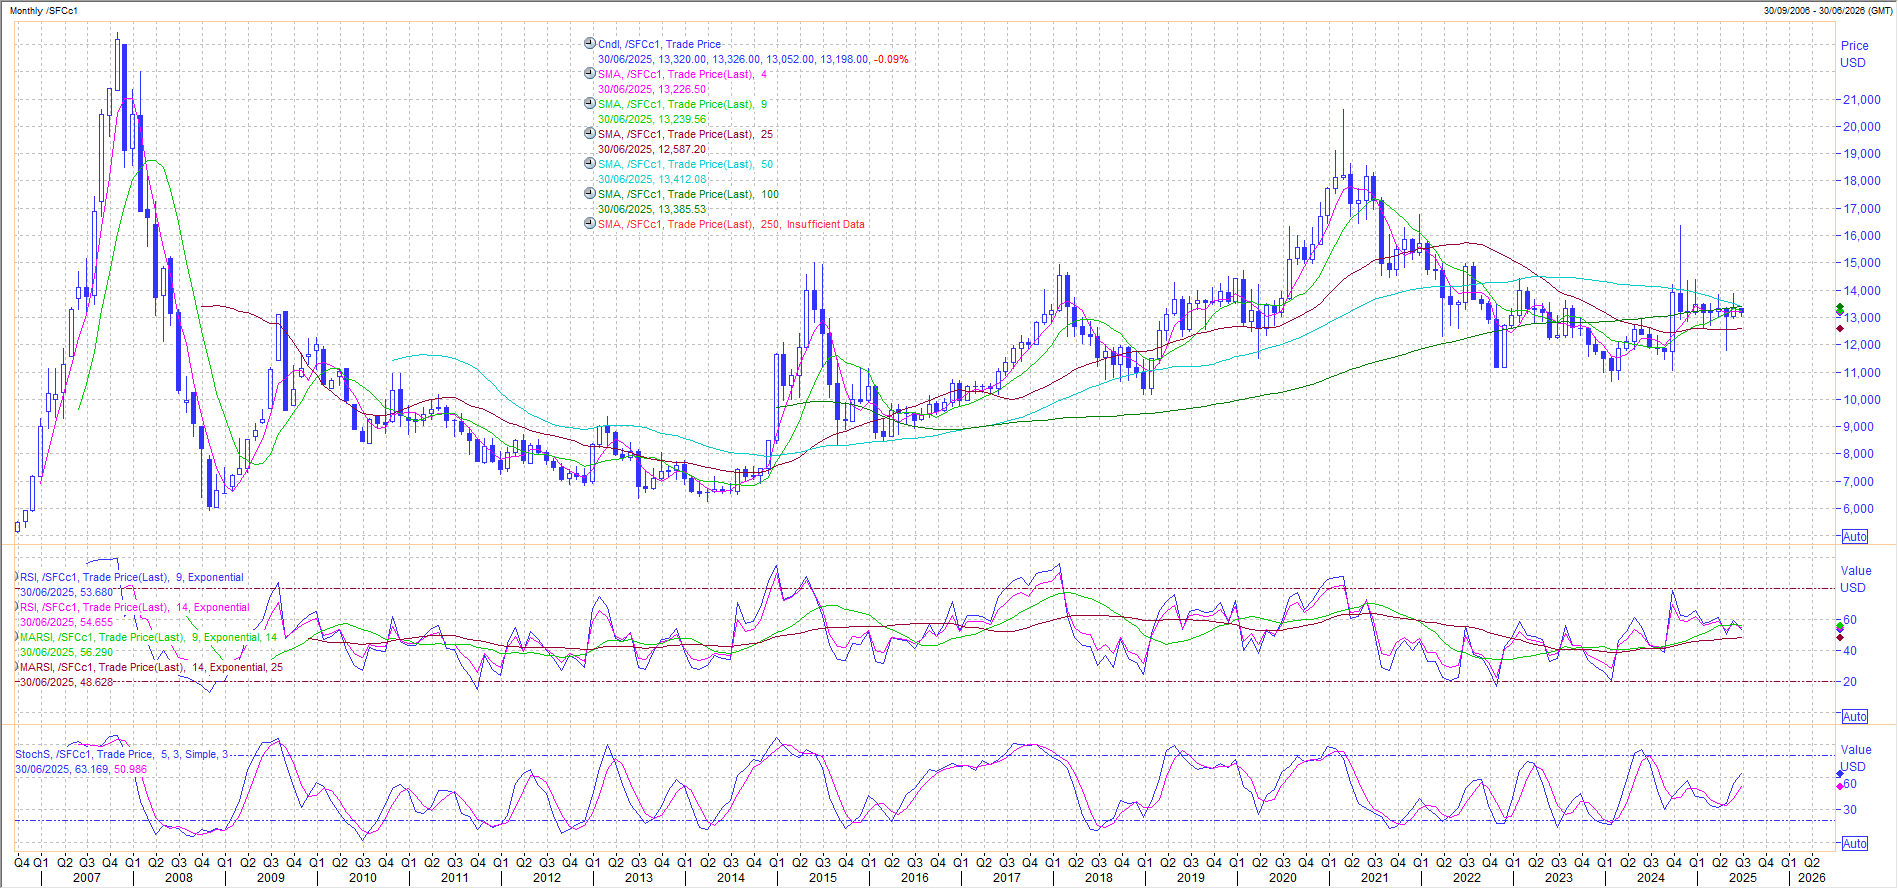Select the MARSI 14 Exponential 25 legend label

pos(152,667)
